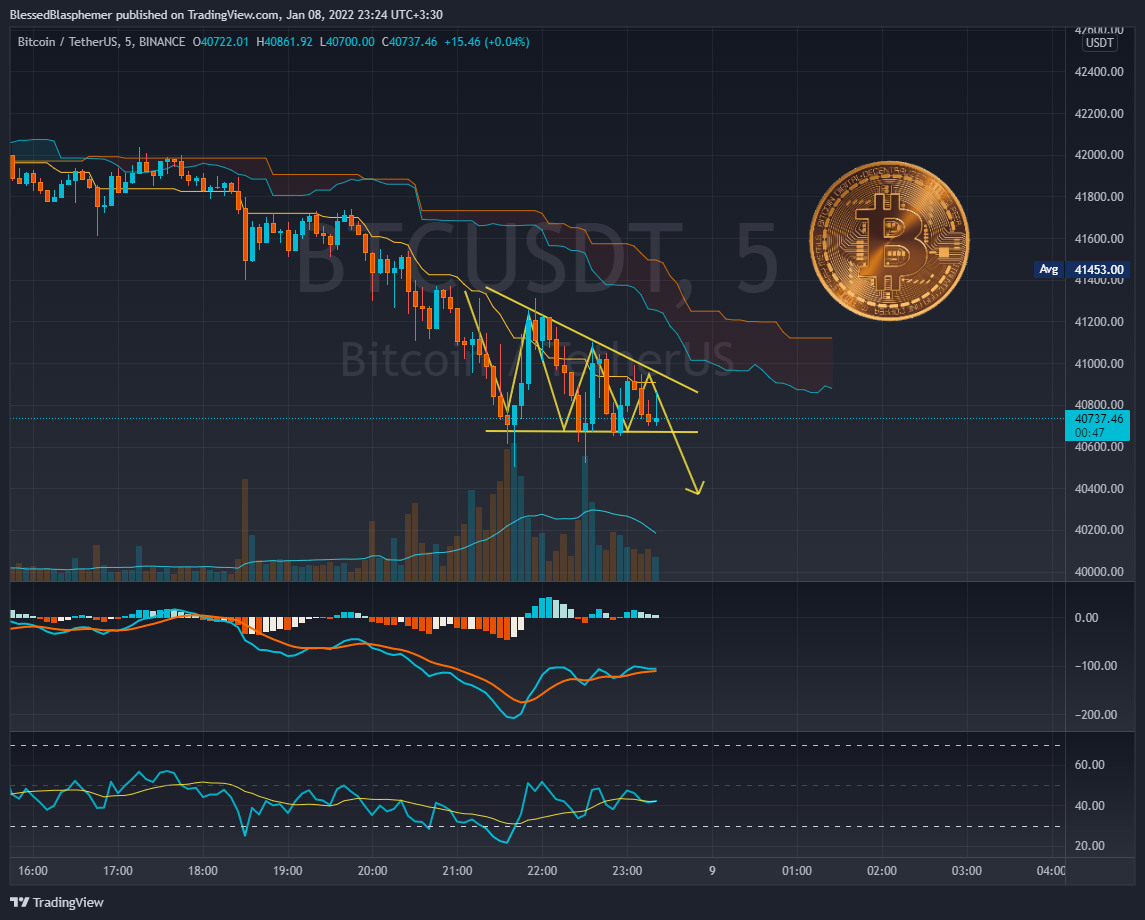1145x920 pixels.
Task: Click the 40000.00 price axis label
Action: [x=1099, y=572]
